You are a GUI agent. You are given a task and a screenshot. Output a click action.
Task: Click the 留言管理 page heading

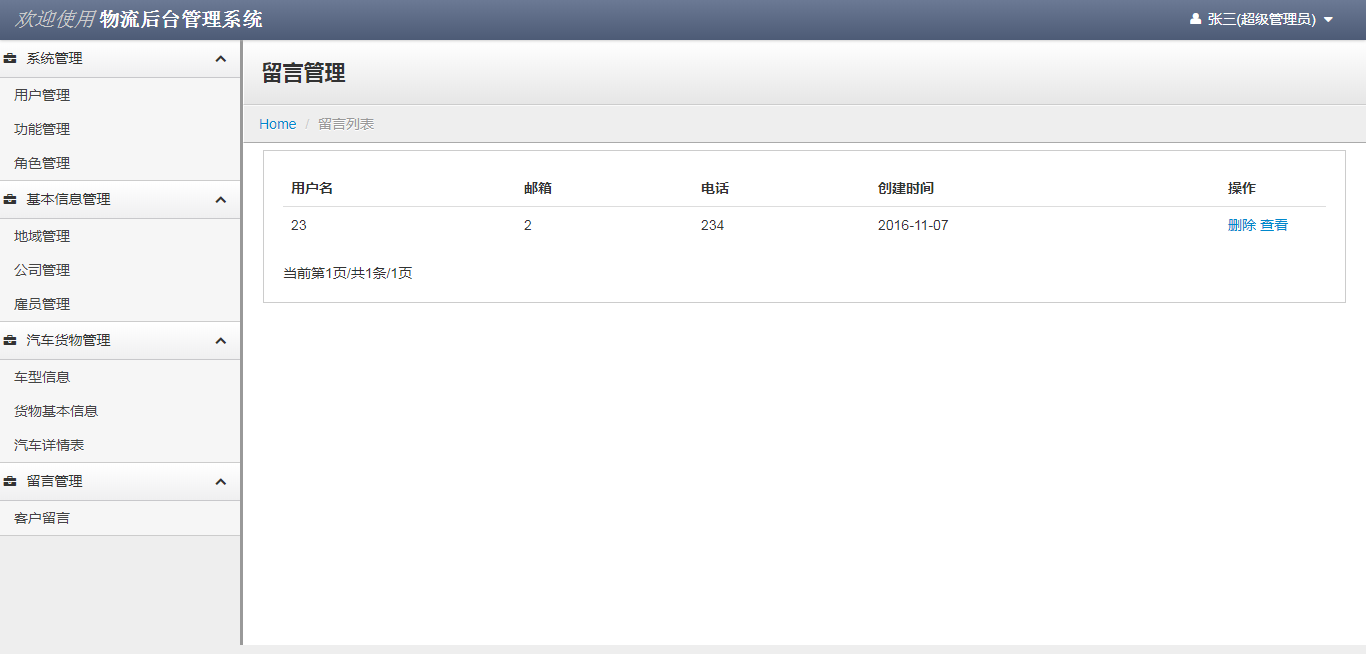303,73
